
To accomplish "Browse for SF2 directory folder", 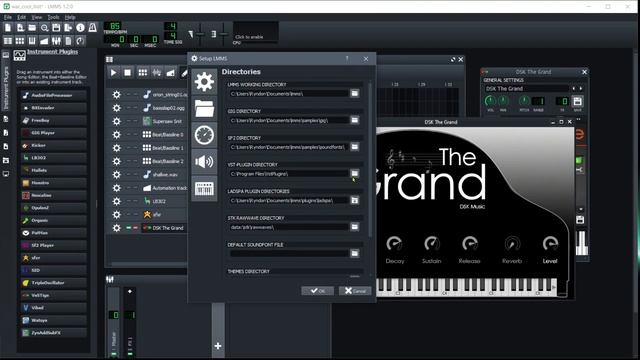I will click(355, 147).
